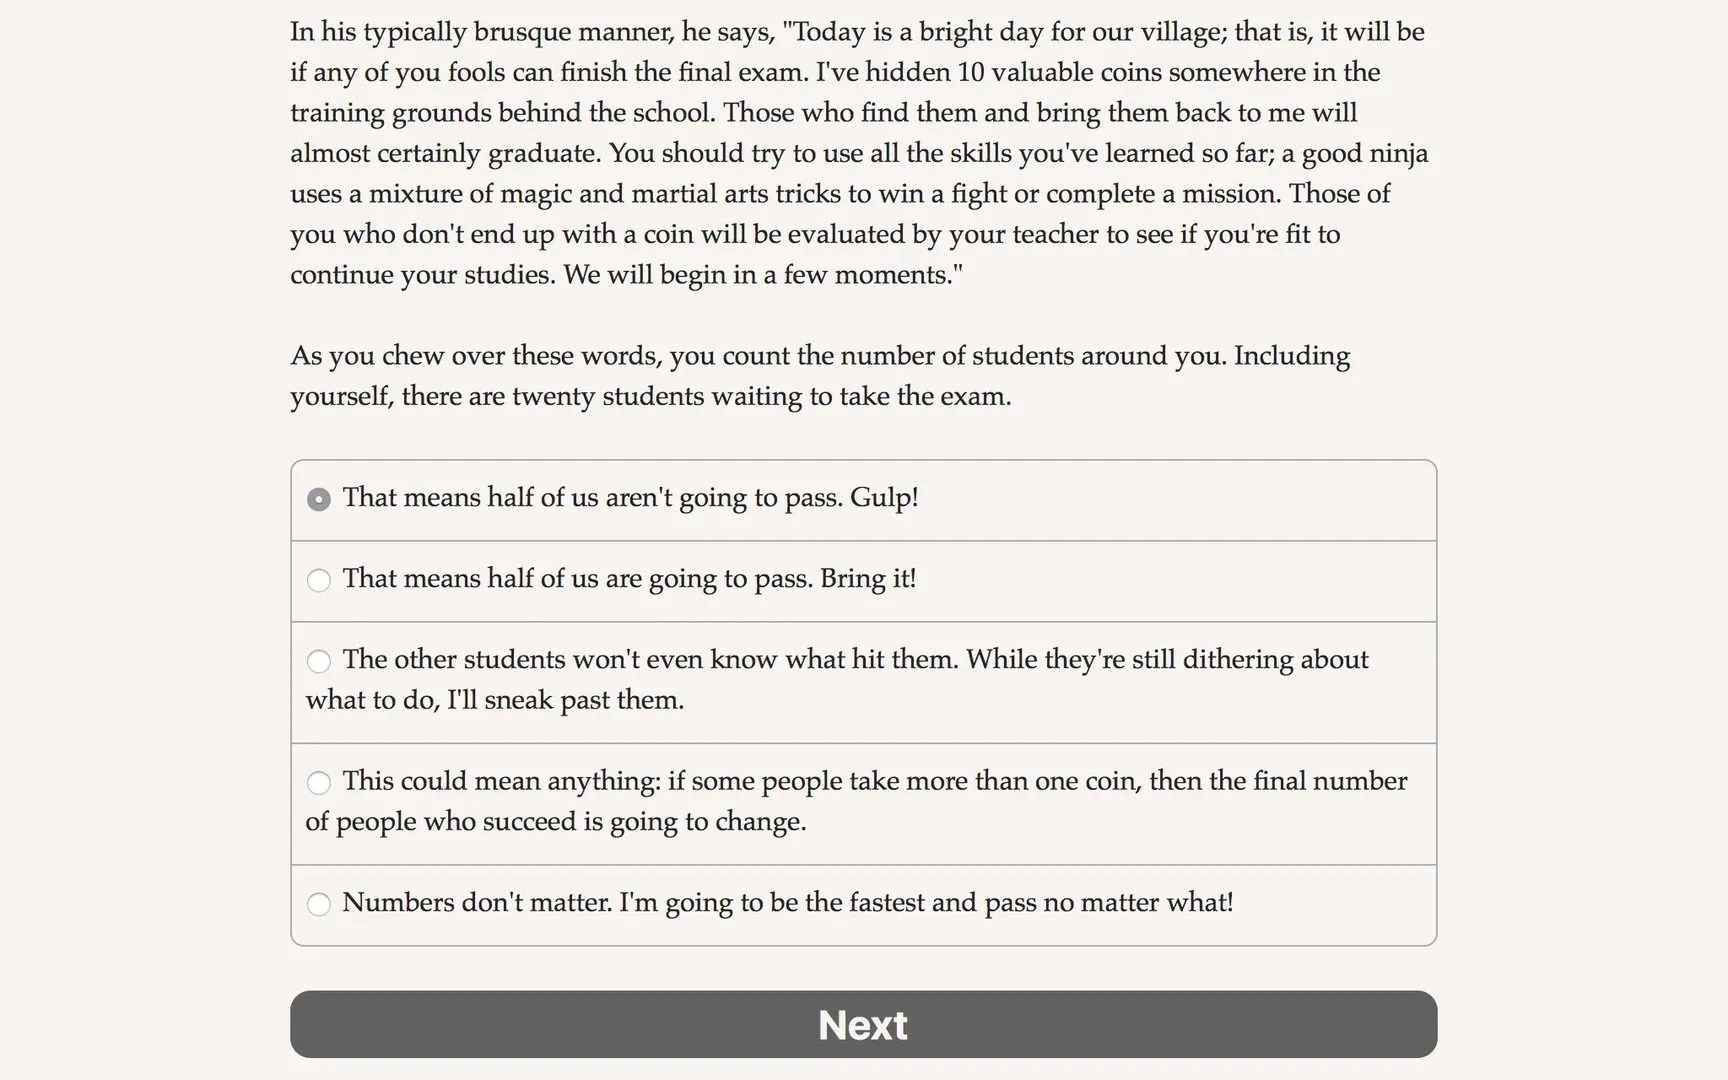Choose the "Numbers don't matter" radio button
The width and height of the screenshot is (1728, 1080).
tap(319, 904)
